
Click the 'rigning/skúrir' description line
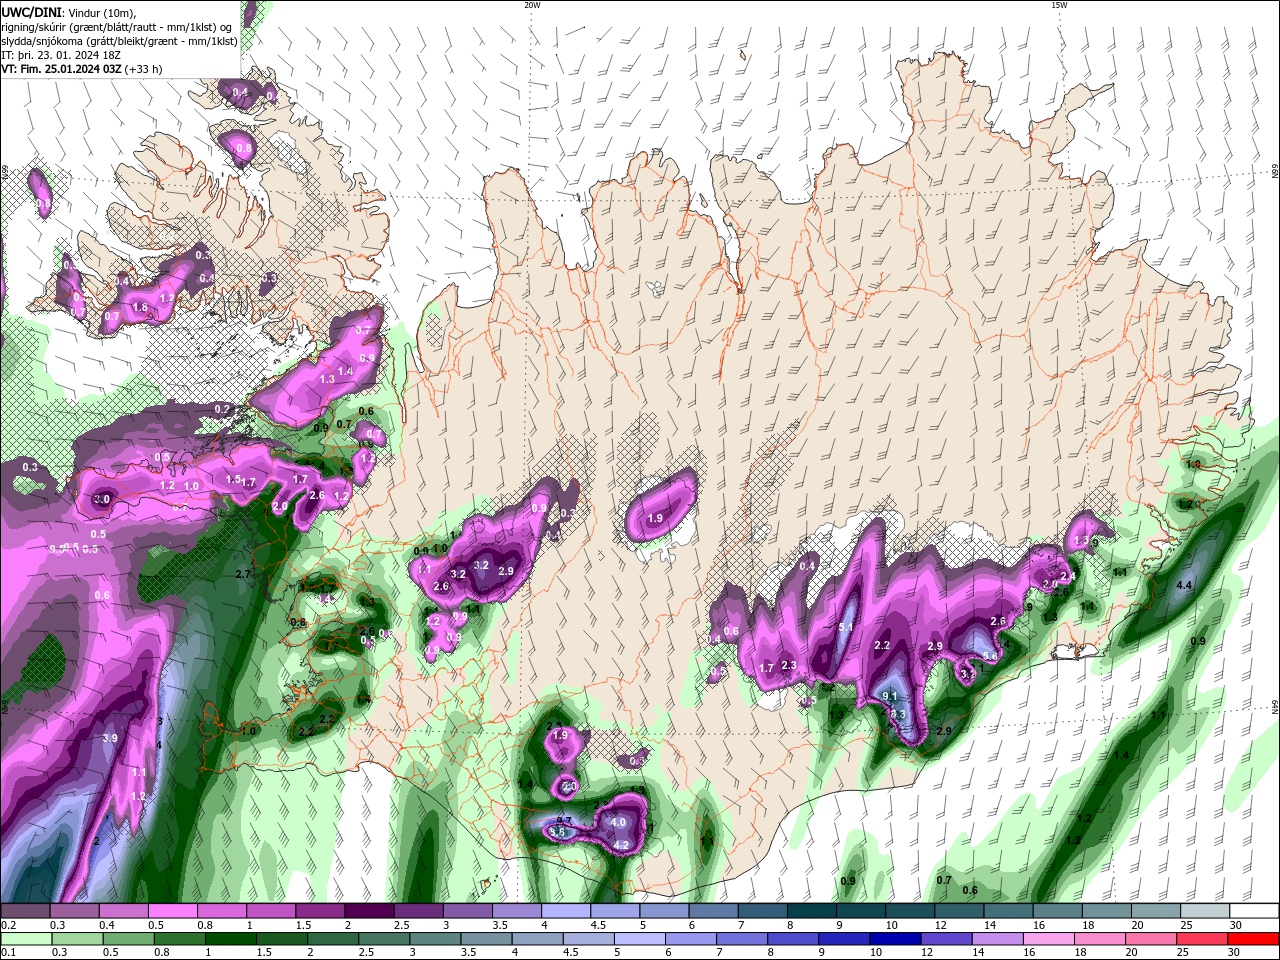tap(116, 27)
